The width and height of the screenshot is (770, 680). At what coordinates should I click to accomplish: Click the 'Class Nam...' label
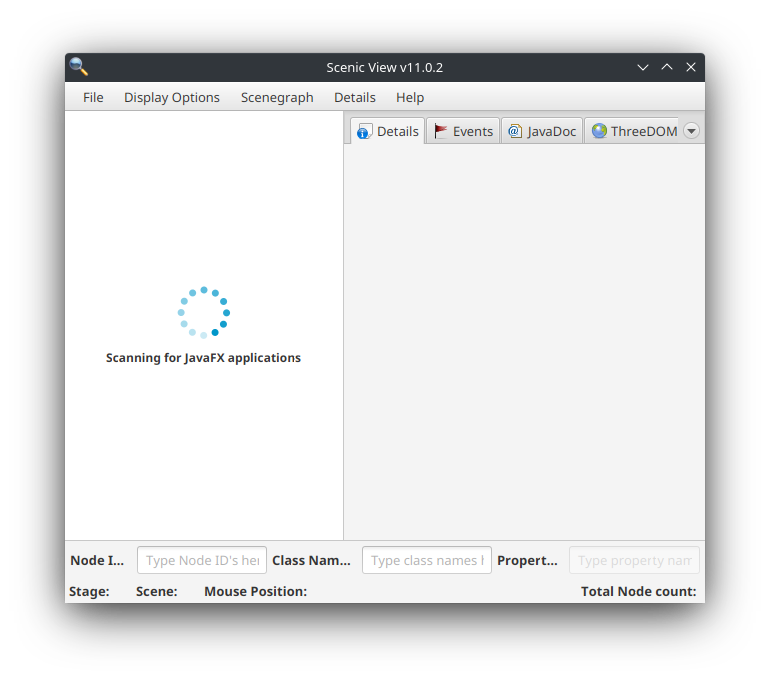click(x=311, y=560)
